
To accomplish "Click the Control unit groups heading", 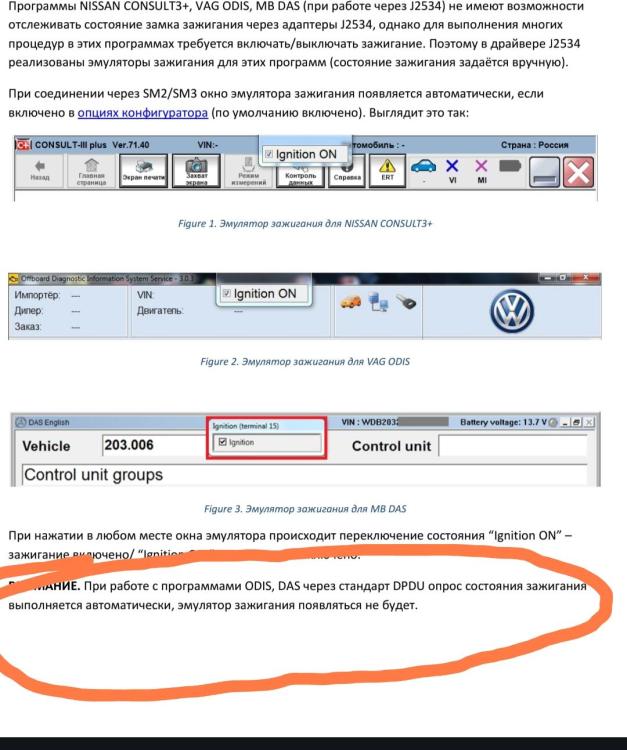I will click(93, 474).
